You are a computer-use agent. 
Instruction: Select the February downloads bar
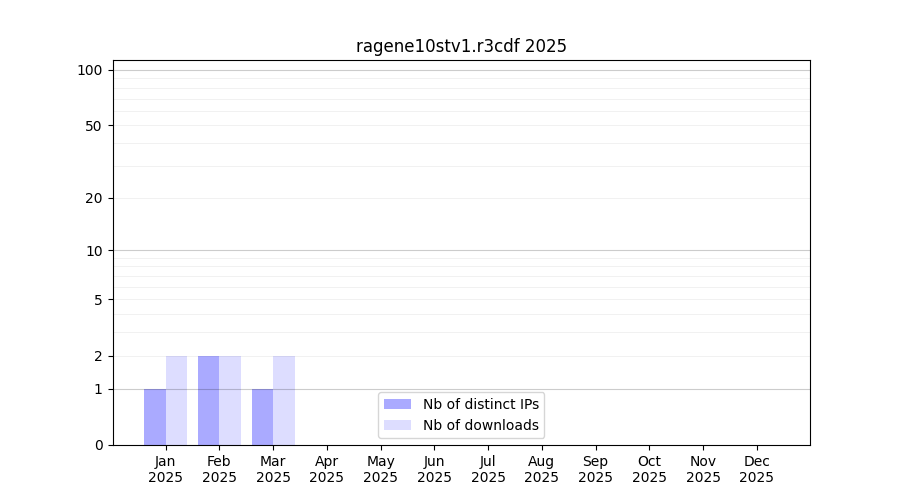(x=230, y=400)
